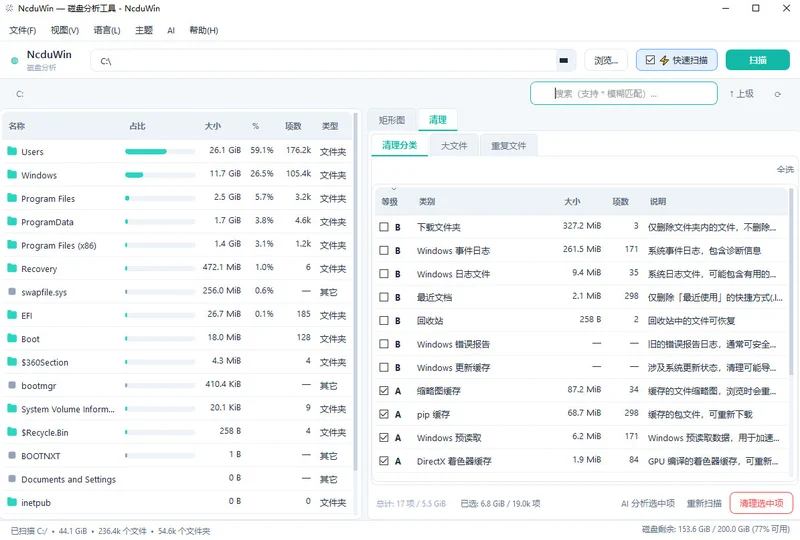This screenshot has height=540, width=800.
Task: Click the BOOTNXT file icon
Action: coord(12,456)
